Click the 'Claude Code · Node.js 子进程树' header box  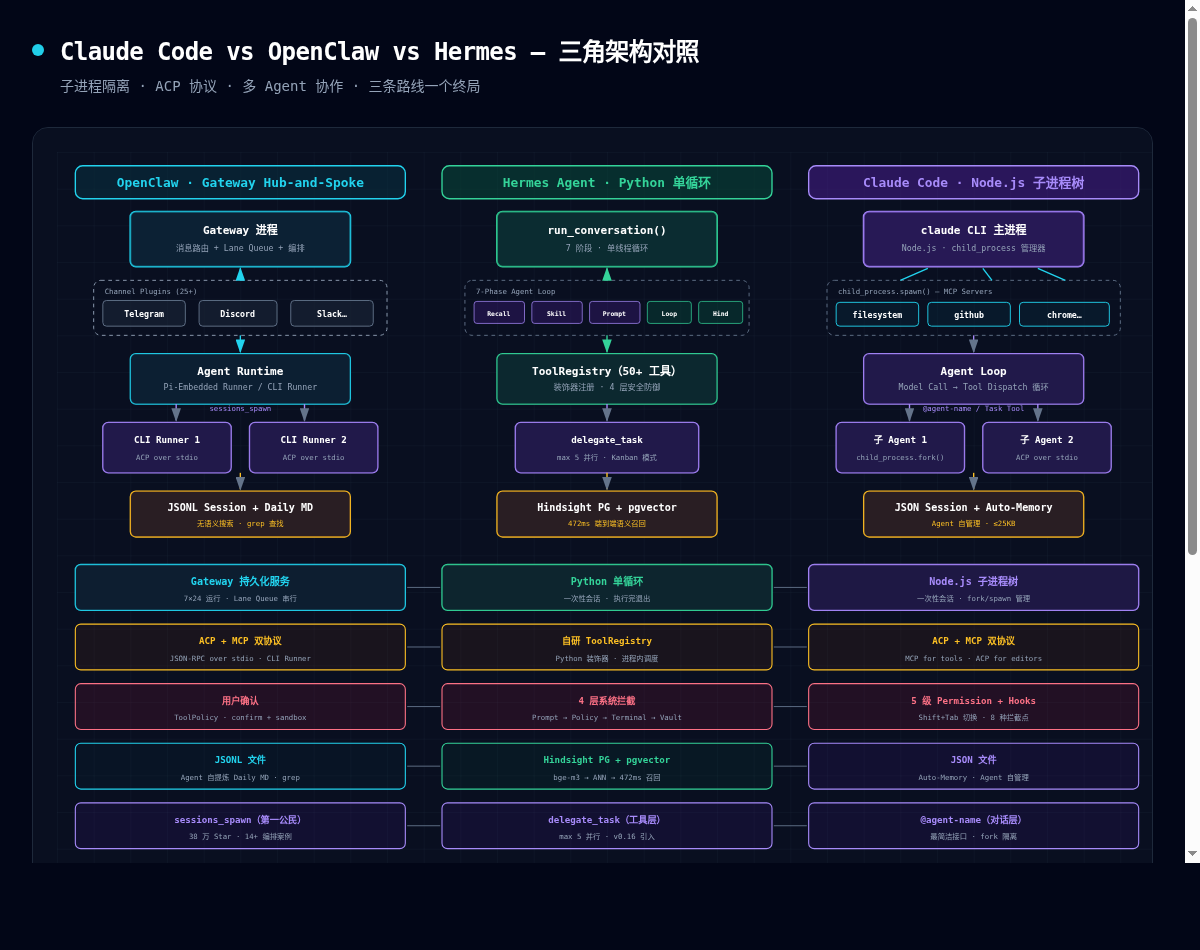click(973, 182)
